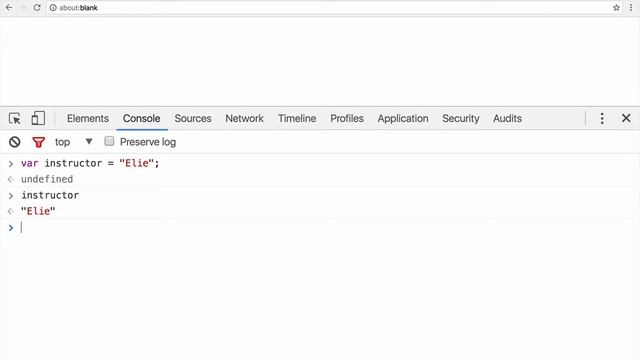The image size is (640, 360).
Task: Click the "Elie" string result
Action: tap(38, 211)
